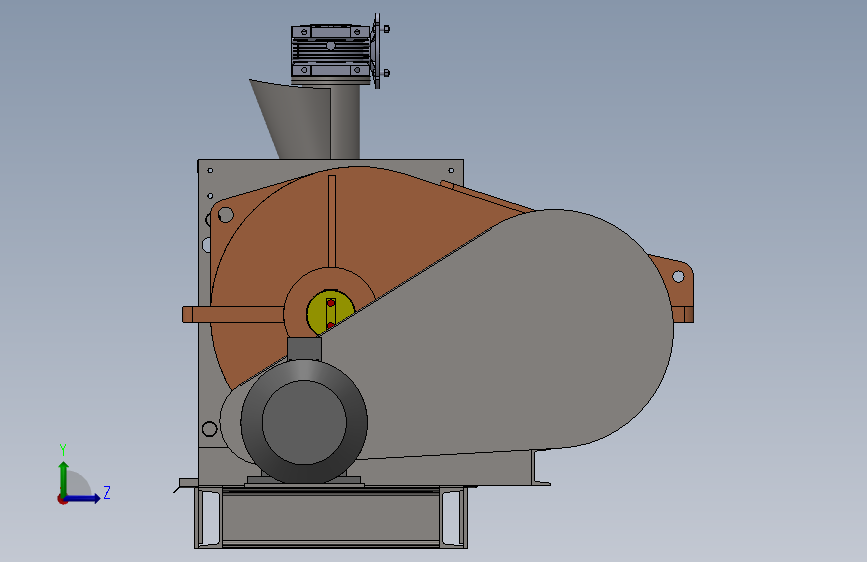867x562 pixels.
Task: Select the vertical pipe below the reducer
Action: (x=346, y=122)
